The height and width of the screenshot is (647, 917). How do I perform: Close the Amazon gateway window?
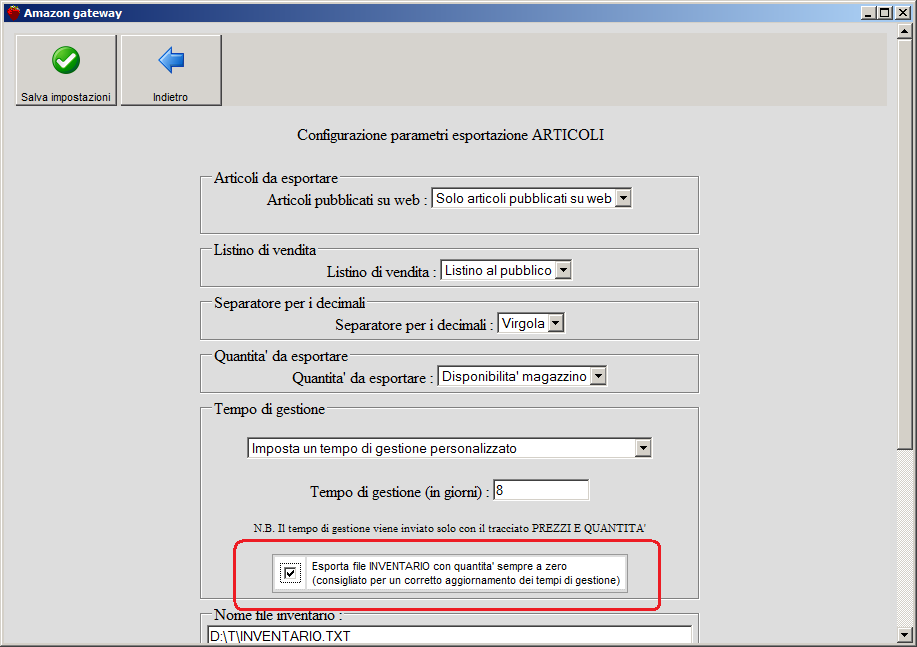(x=902, y=13)
